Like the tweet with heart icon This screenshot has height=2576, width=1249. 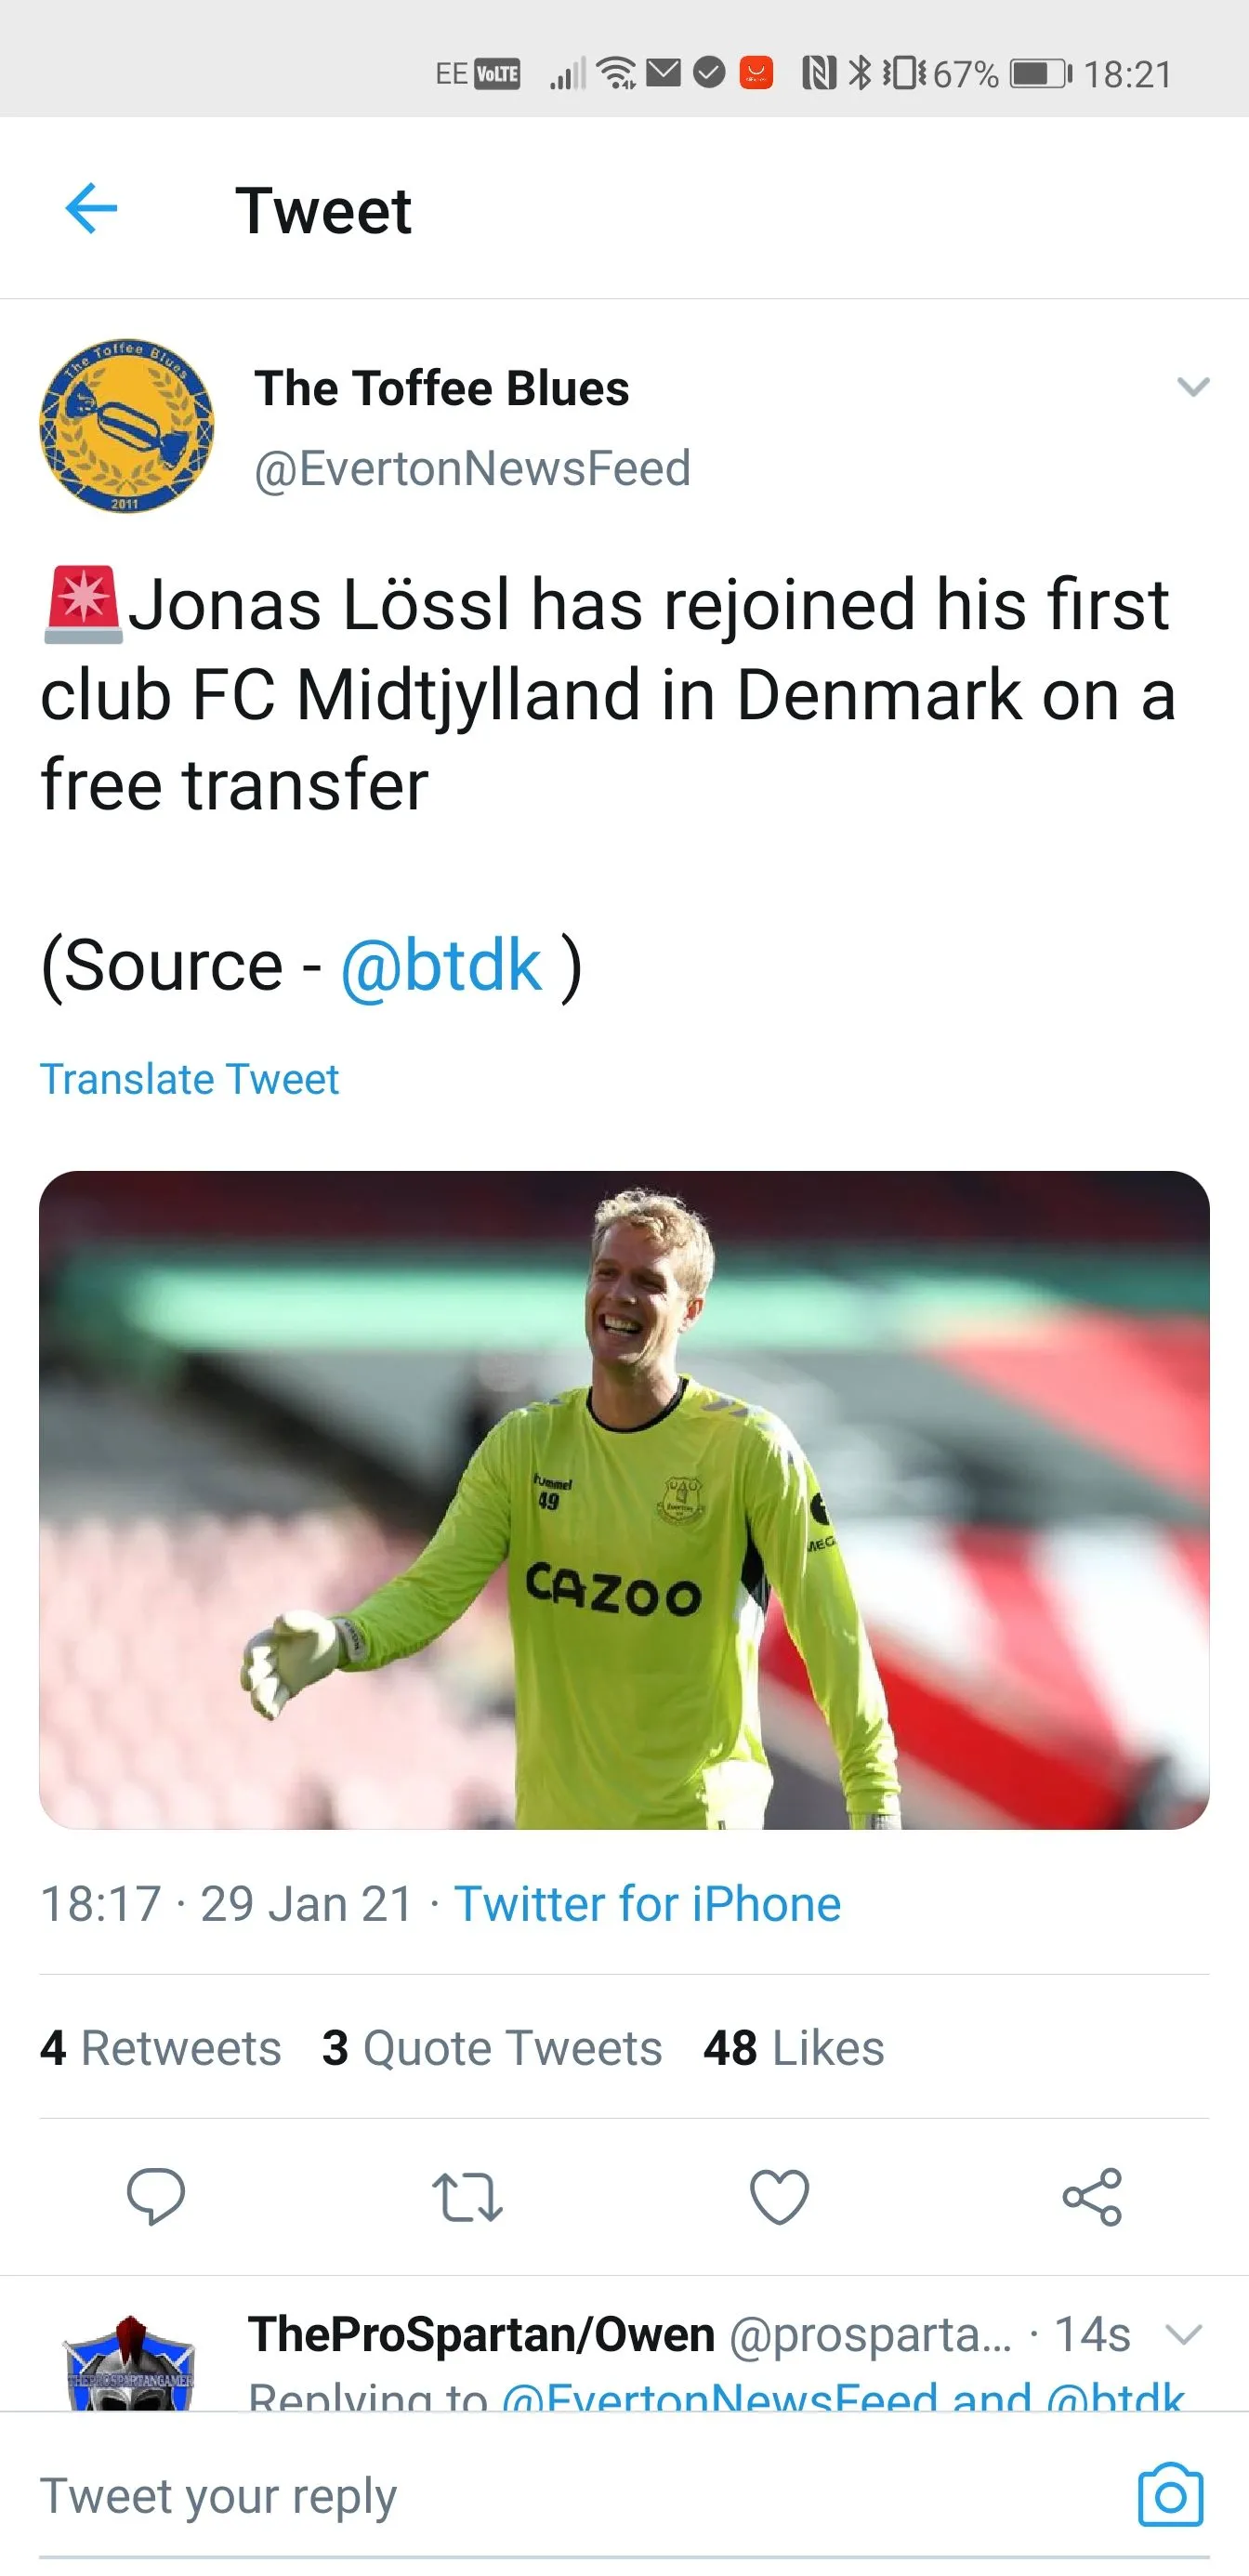point(779,2196)
